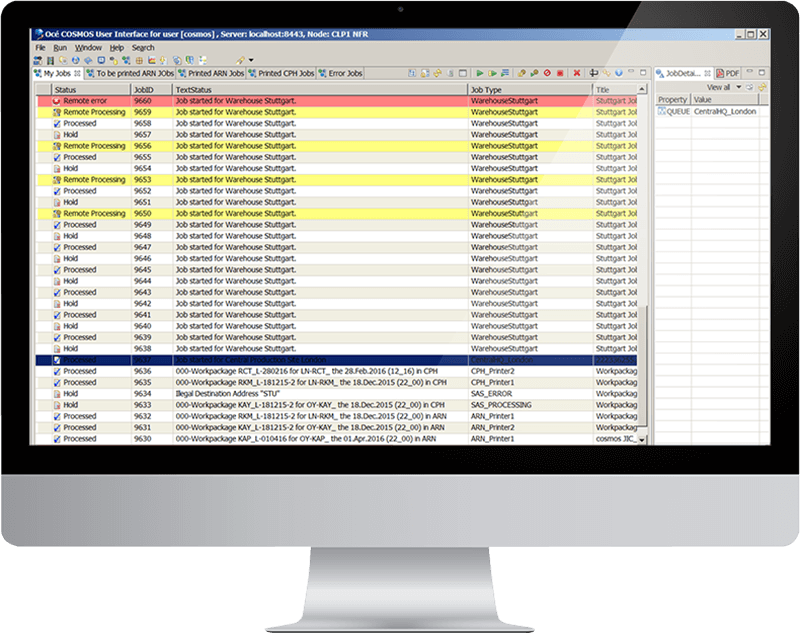Switch to the Printed ARN Jobs tab

pyautogui.click(x=214, y=74)
